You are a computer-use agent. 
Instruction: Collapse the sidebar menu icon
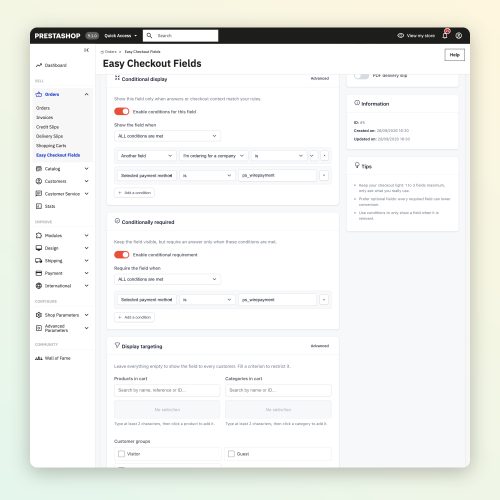pos(86,50)
